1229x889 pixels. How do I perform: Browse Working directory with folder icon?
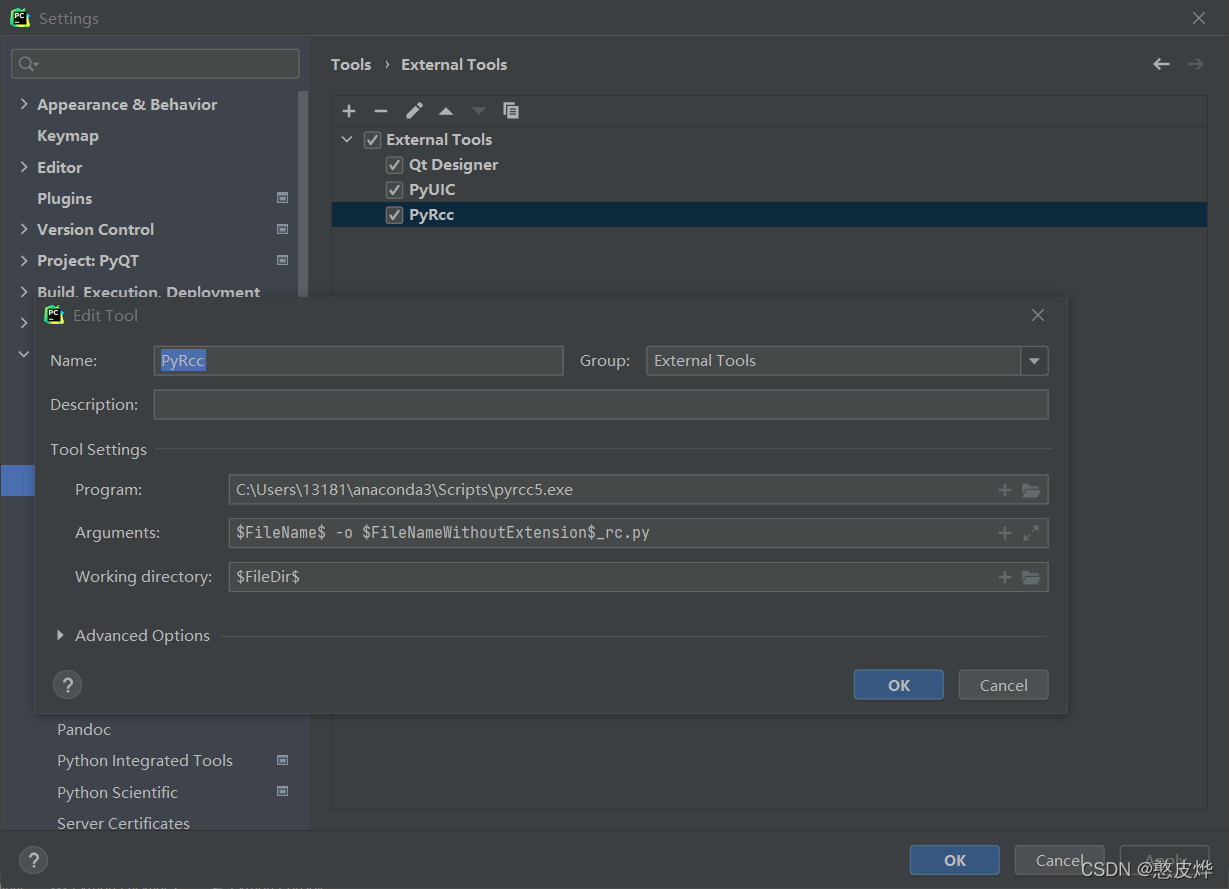click(x=1031, y=577)
